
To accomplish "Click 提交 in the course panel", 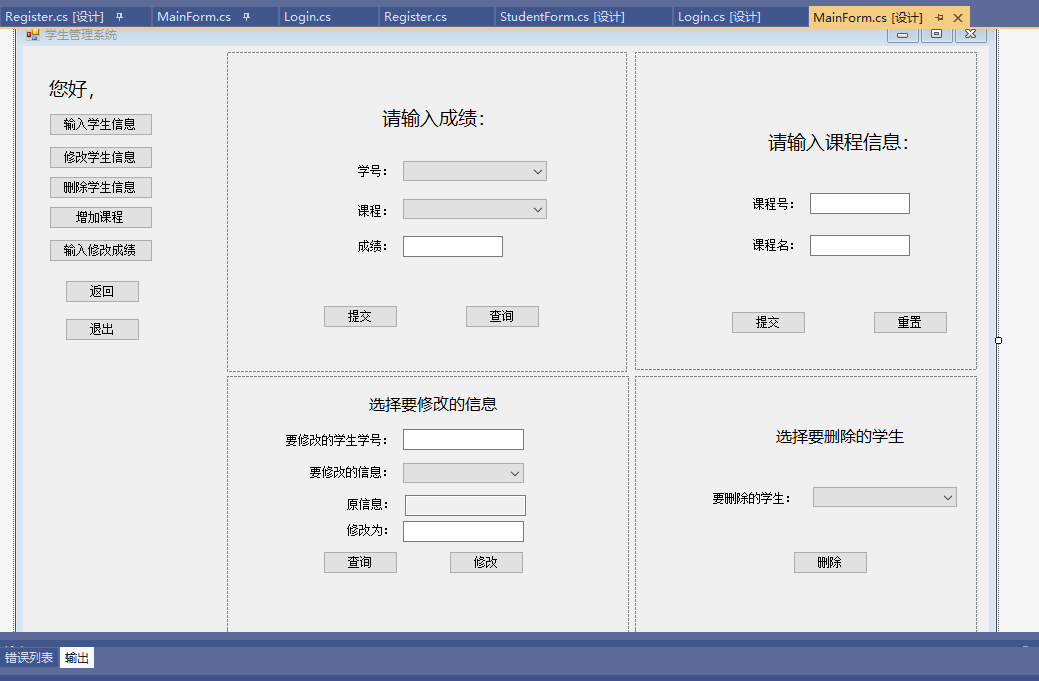I will [768, 323].
